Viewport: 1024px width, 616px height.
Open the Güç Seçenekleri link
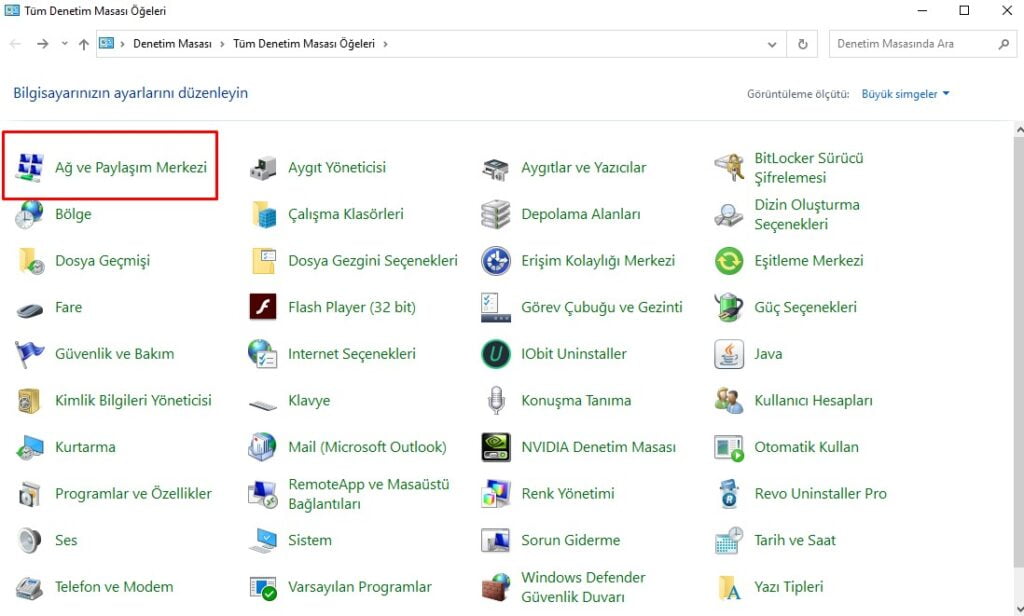(x=805, y=307)
